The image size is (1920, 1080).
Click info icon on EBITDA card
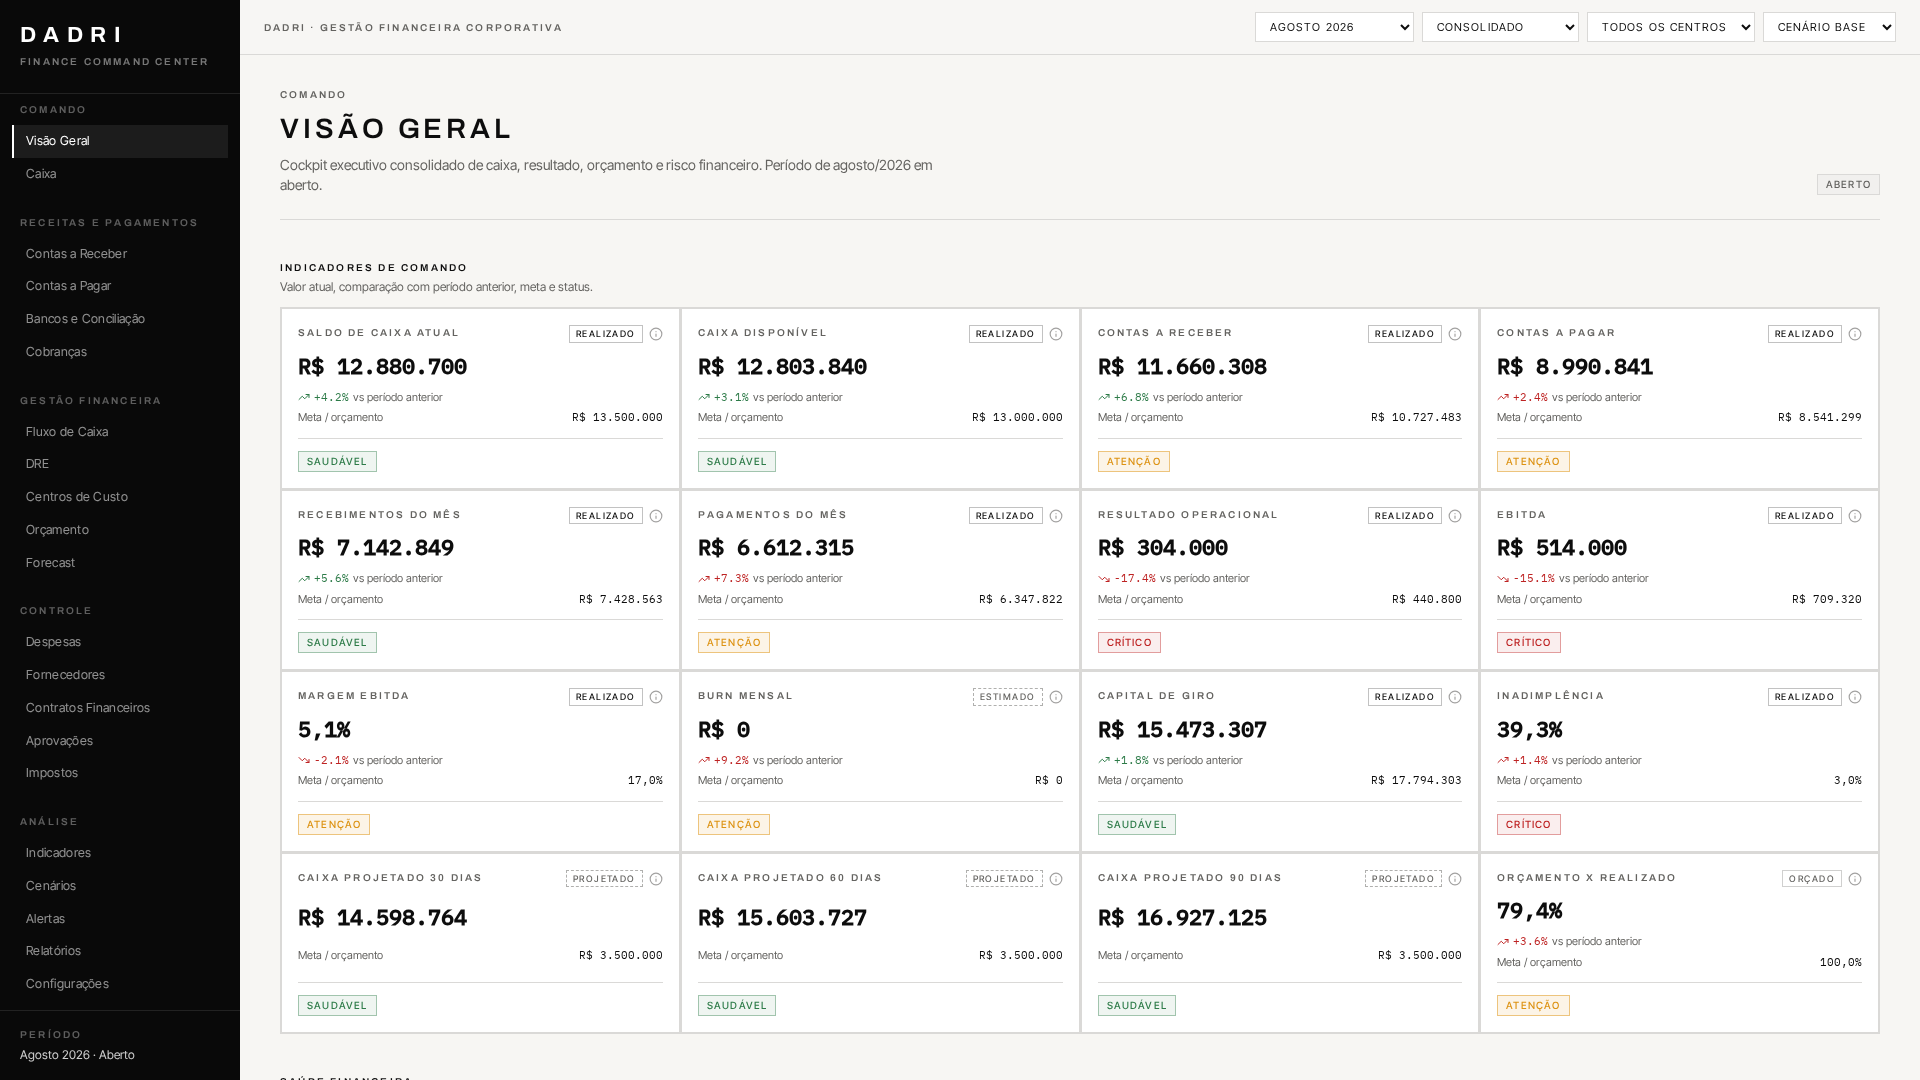click(1855, 516)
